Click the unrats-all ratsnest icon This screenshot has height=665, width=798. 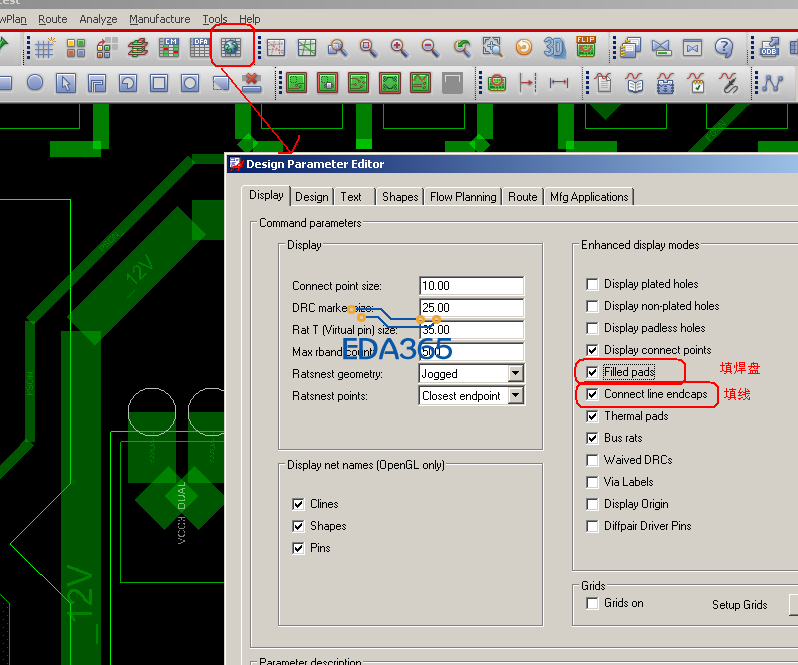(275, 48)
